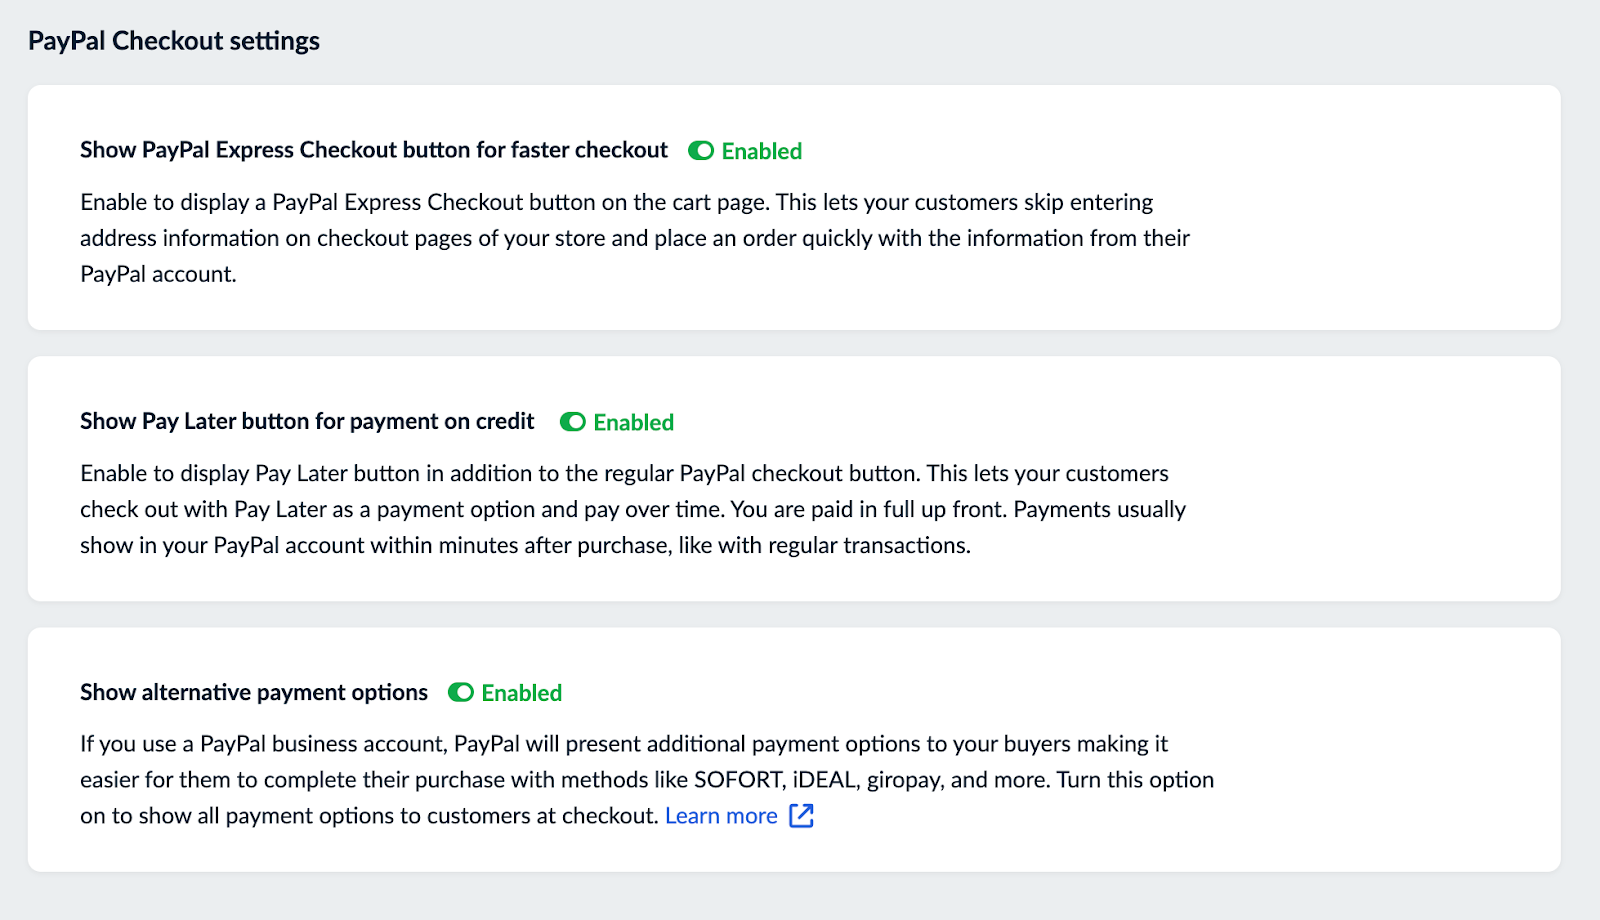
Task: Click the external link icon beside Learn more
Action: tap(801, 816)
